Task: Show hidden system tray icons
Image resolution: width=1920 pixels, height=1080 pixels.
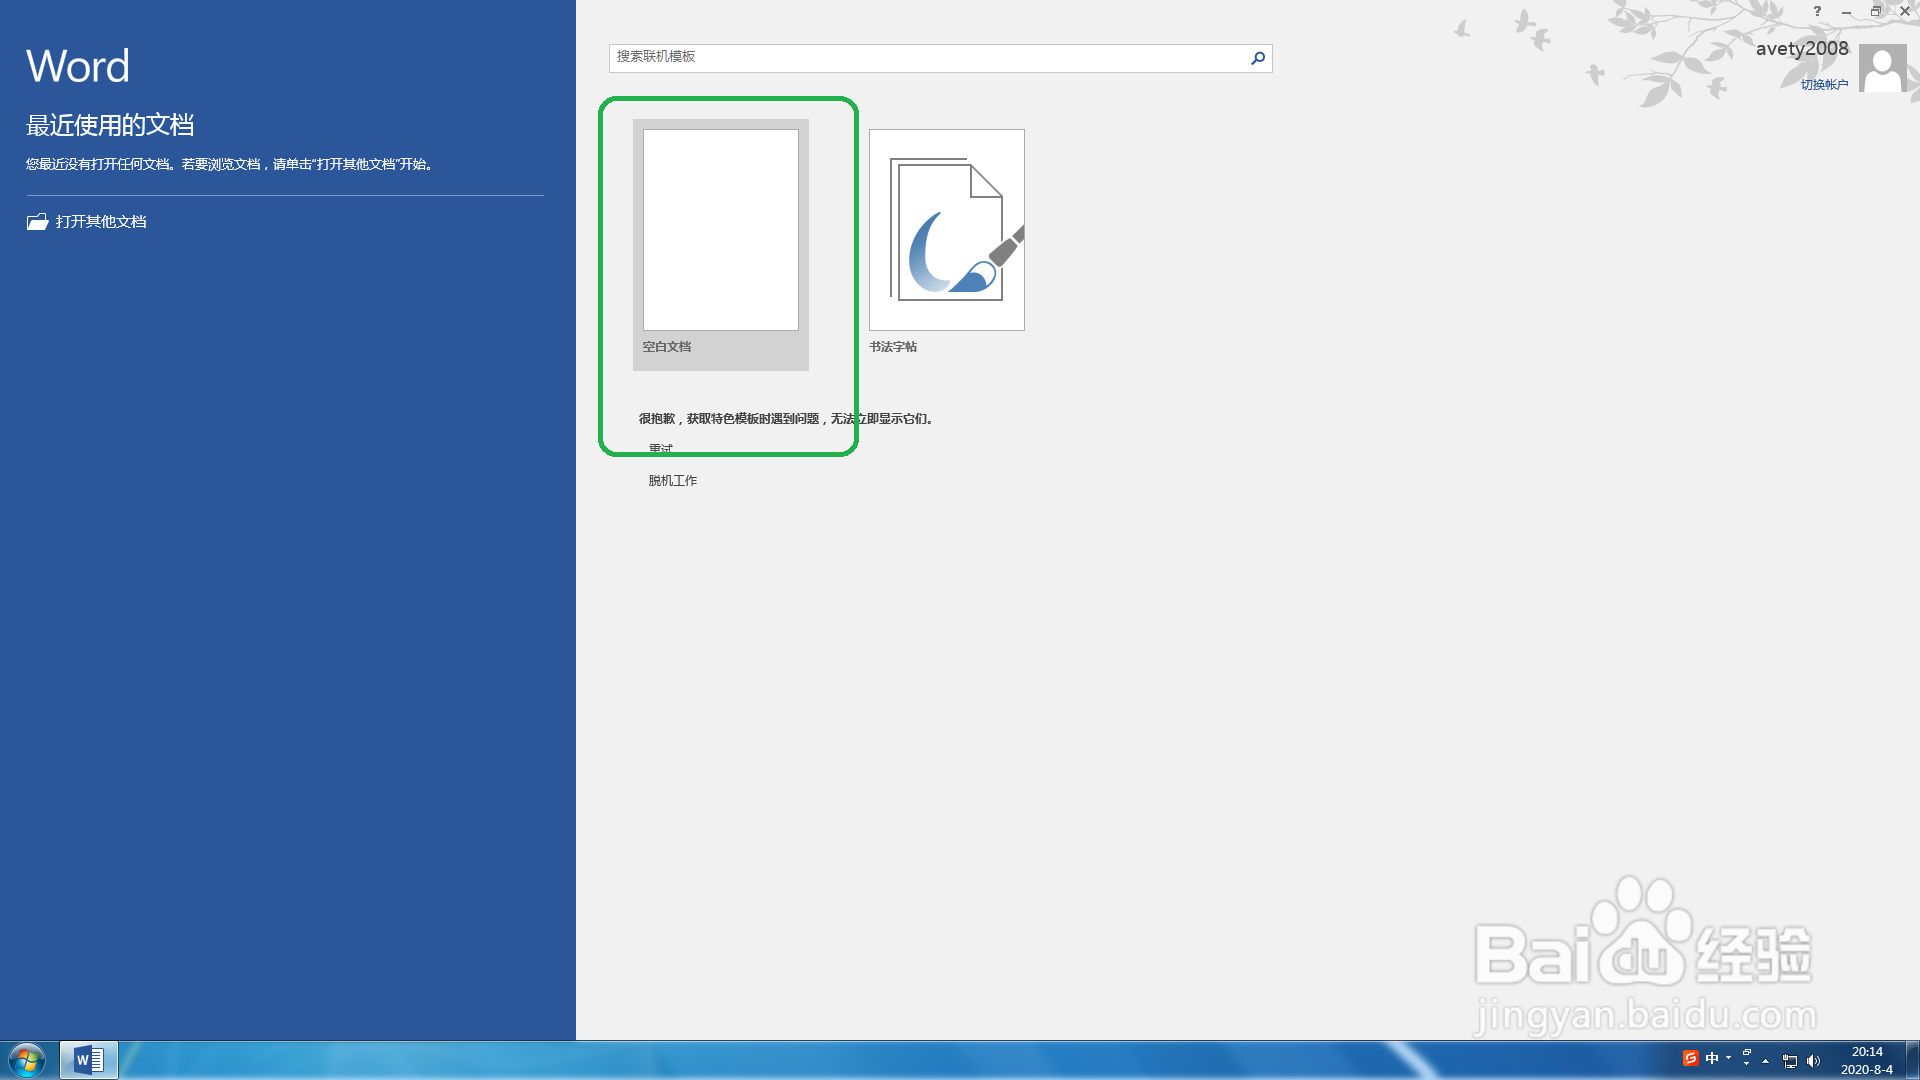Action: (x=1765, y=1061)
